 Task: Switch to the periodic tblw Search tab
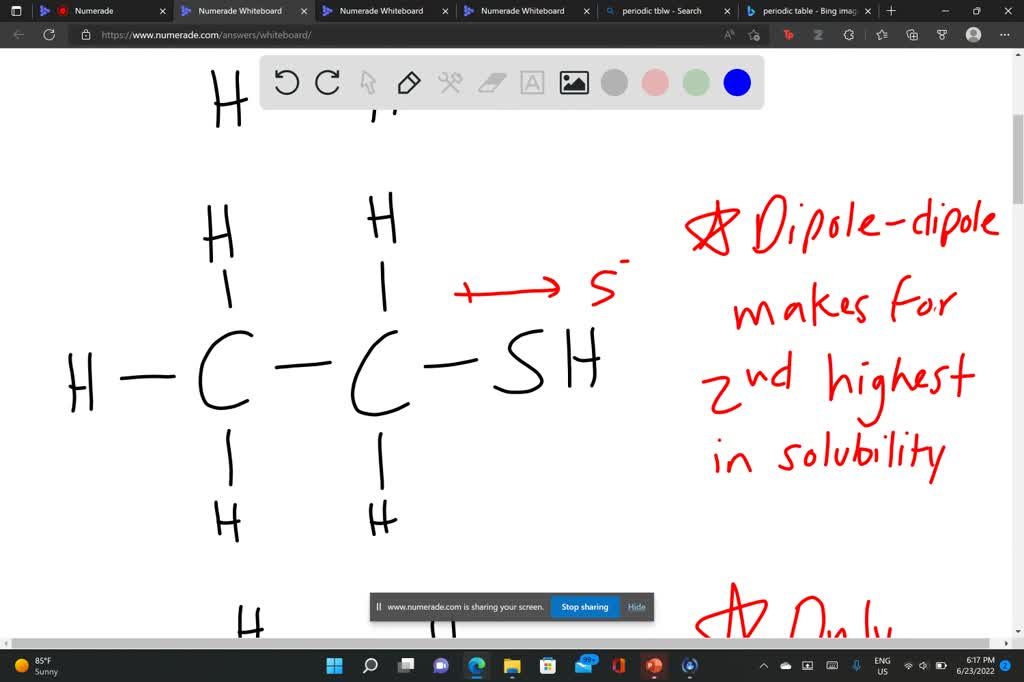660,11
